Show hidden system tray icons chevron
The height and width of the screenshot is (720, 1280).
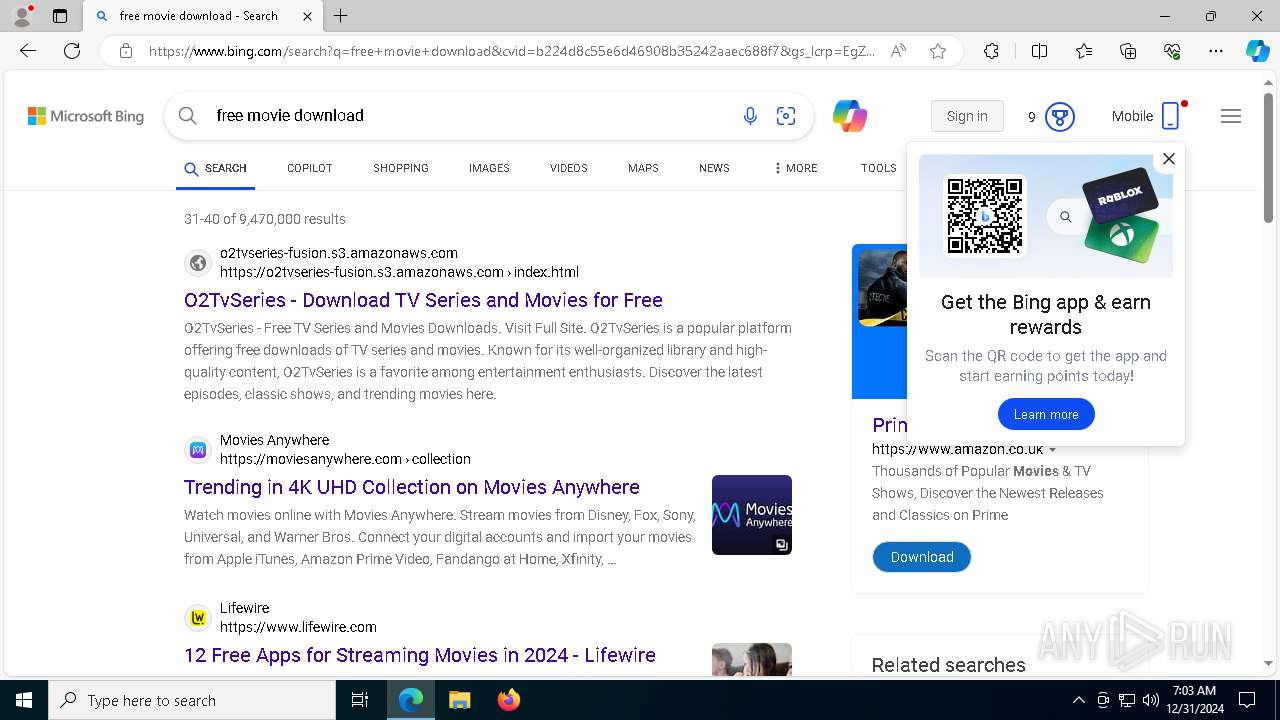1078,700
